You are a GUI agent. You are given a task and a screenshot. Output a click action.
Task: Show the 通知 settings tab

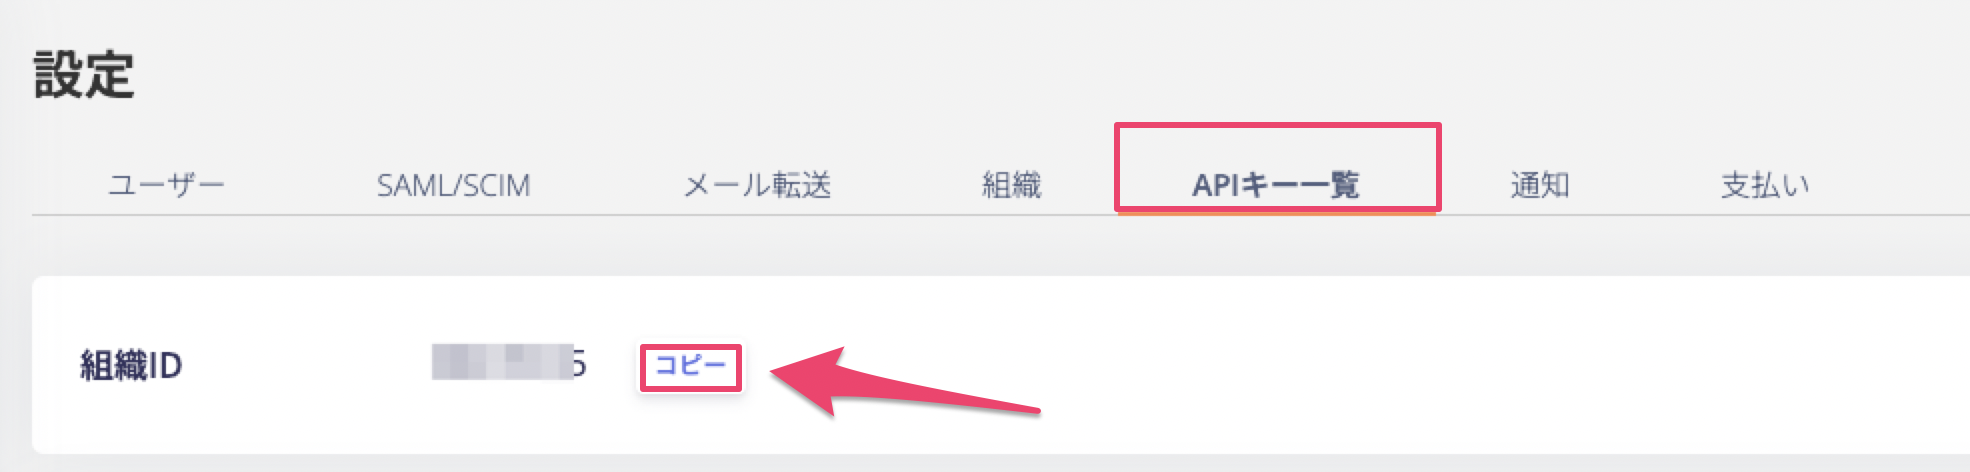tap(1539, 185)
